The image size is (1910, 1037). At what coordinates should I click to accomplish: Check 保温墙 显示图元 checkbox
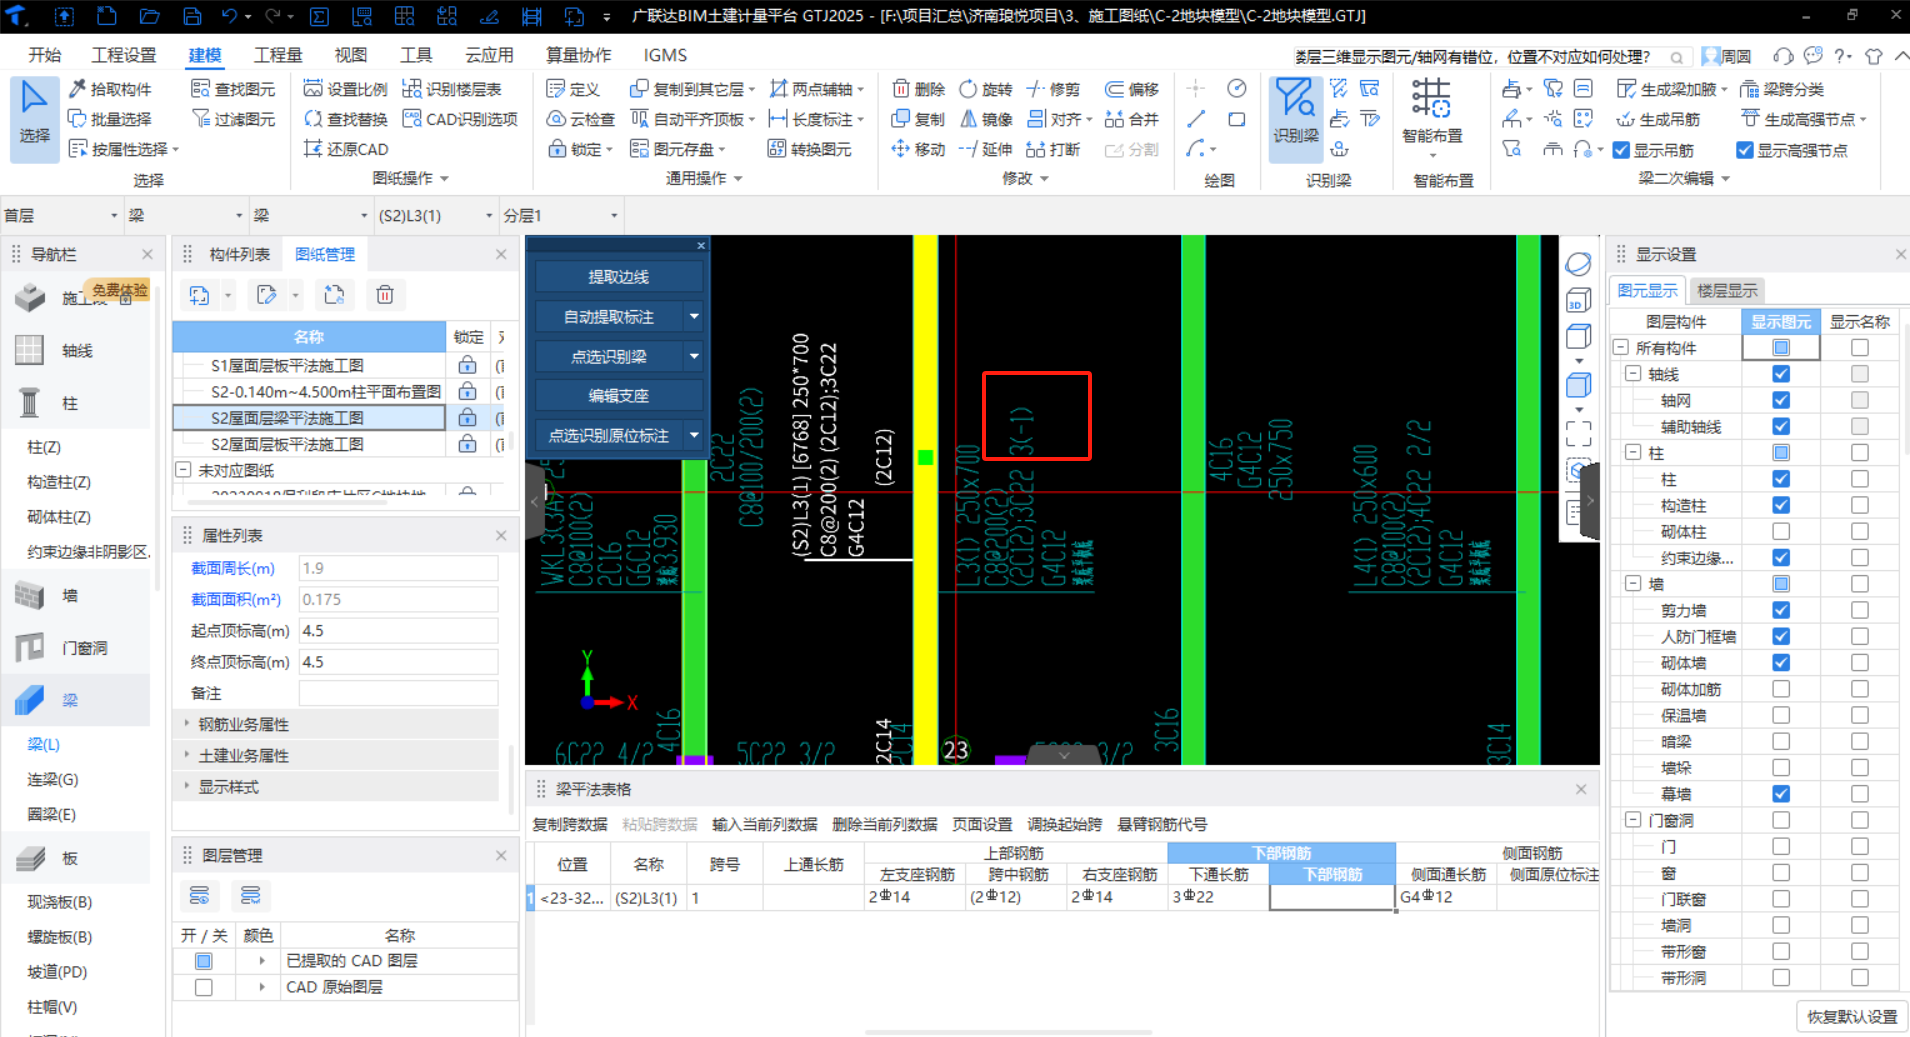(x=1781, y=715)
